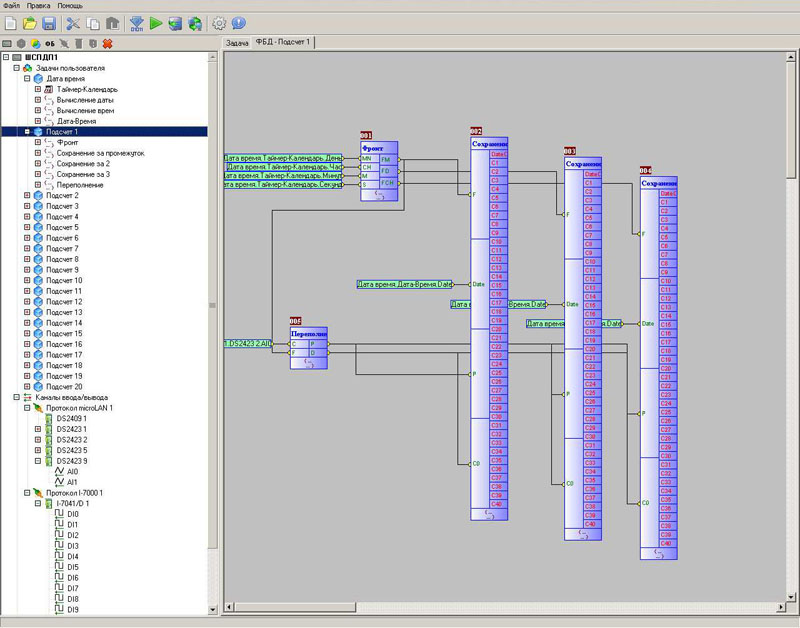Save project with the floppy disk icon
The image size is (800, 628).
tap(48, 23)
